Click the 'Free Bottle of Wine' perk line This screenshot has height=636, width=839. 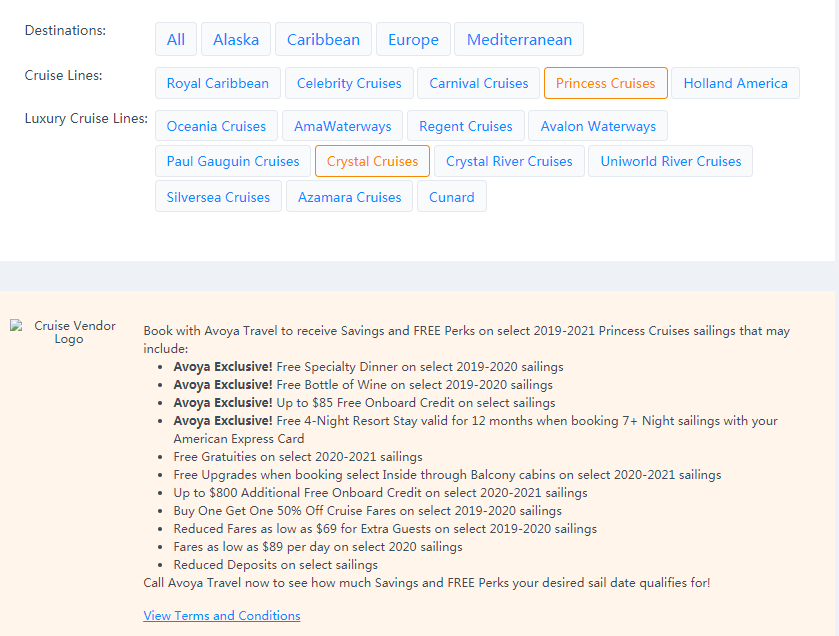[x=363, y=385]
